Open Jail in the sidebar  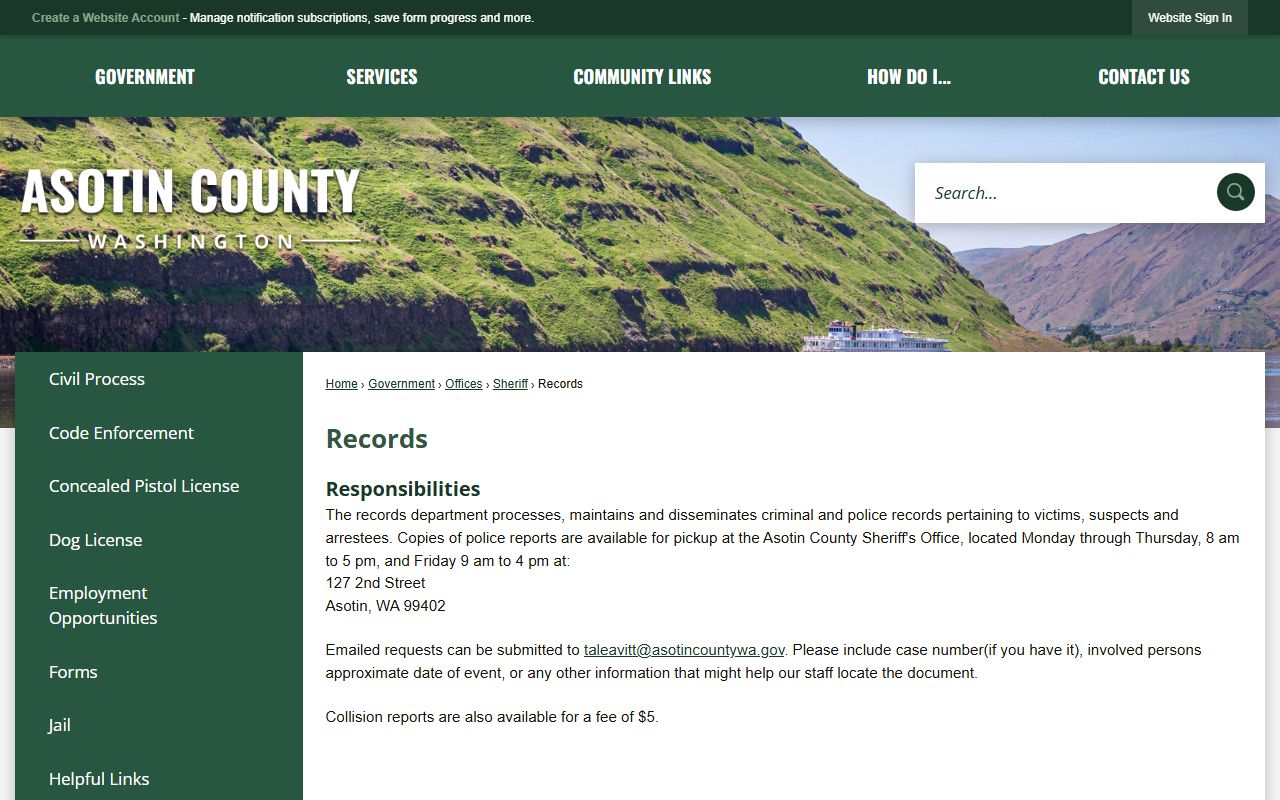tap(60, 726)
